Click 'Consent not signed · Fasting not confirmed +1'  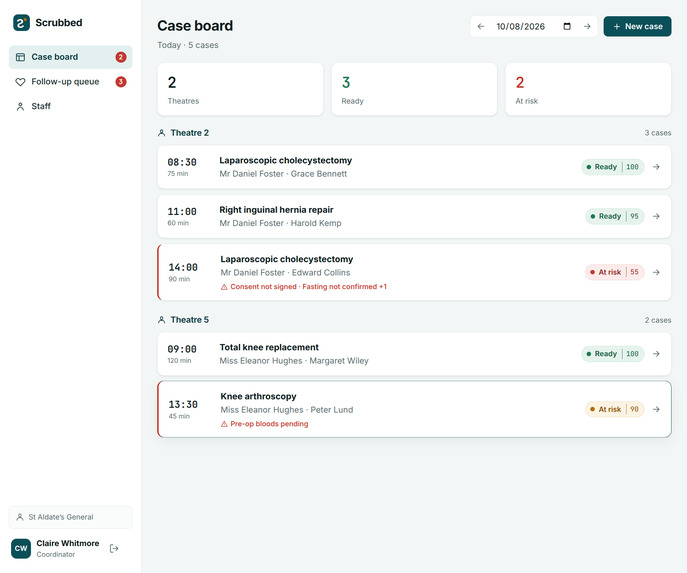308,287
